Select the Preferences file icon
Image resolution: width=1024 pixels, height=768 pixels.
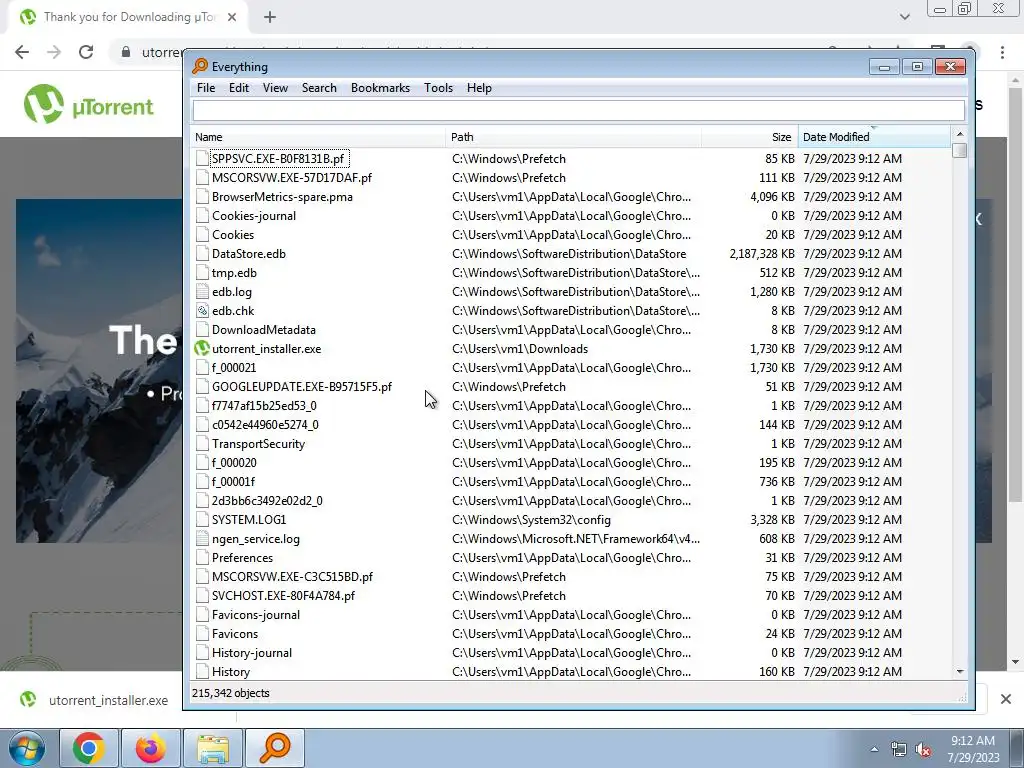[202, 558]
